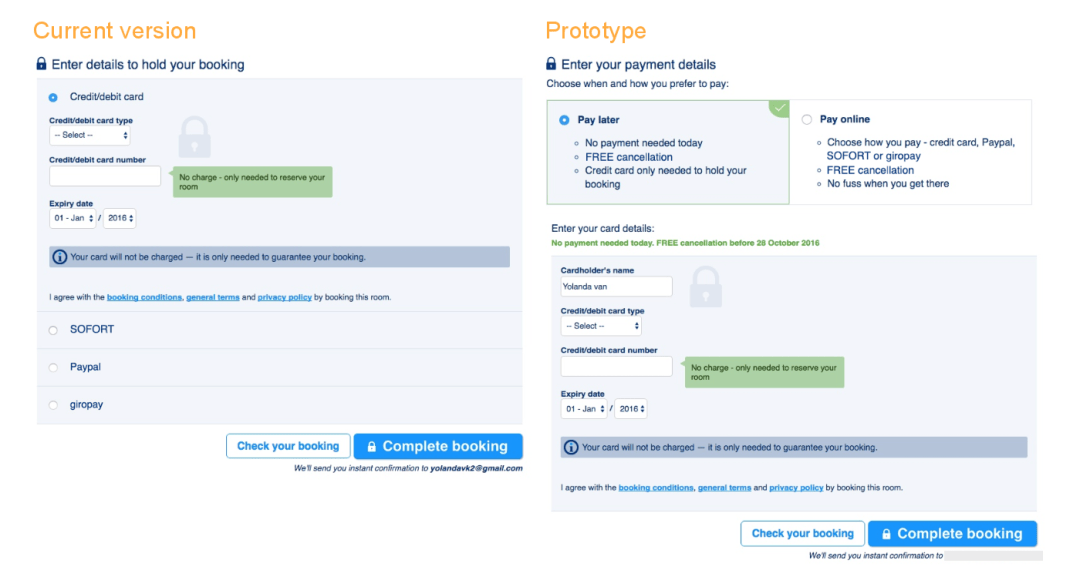Click the padlock icon beside Enter your payment details
This screenshot has width=1080, height=570.
coord(551,64)
